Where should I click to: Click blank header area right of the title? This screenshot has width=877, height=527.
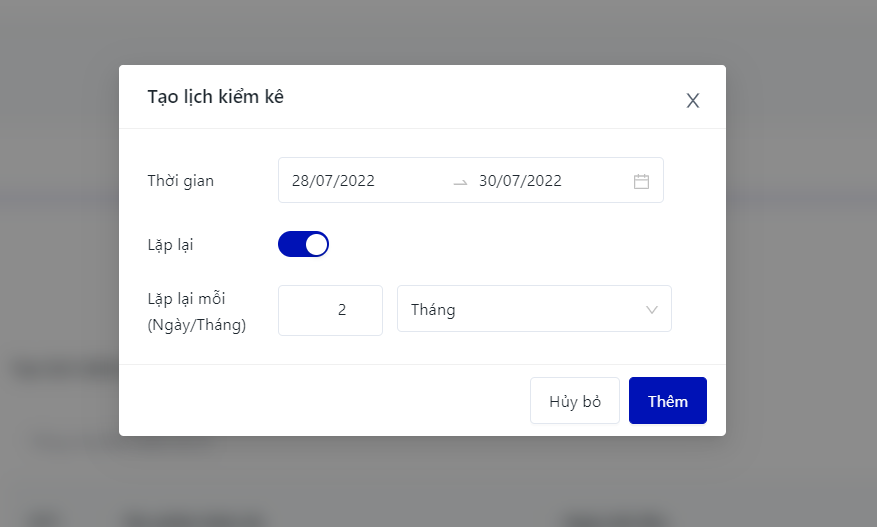pyautogui.click(x=480, y=97)
